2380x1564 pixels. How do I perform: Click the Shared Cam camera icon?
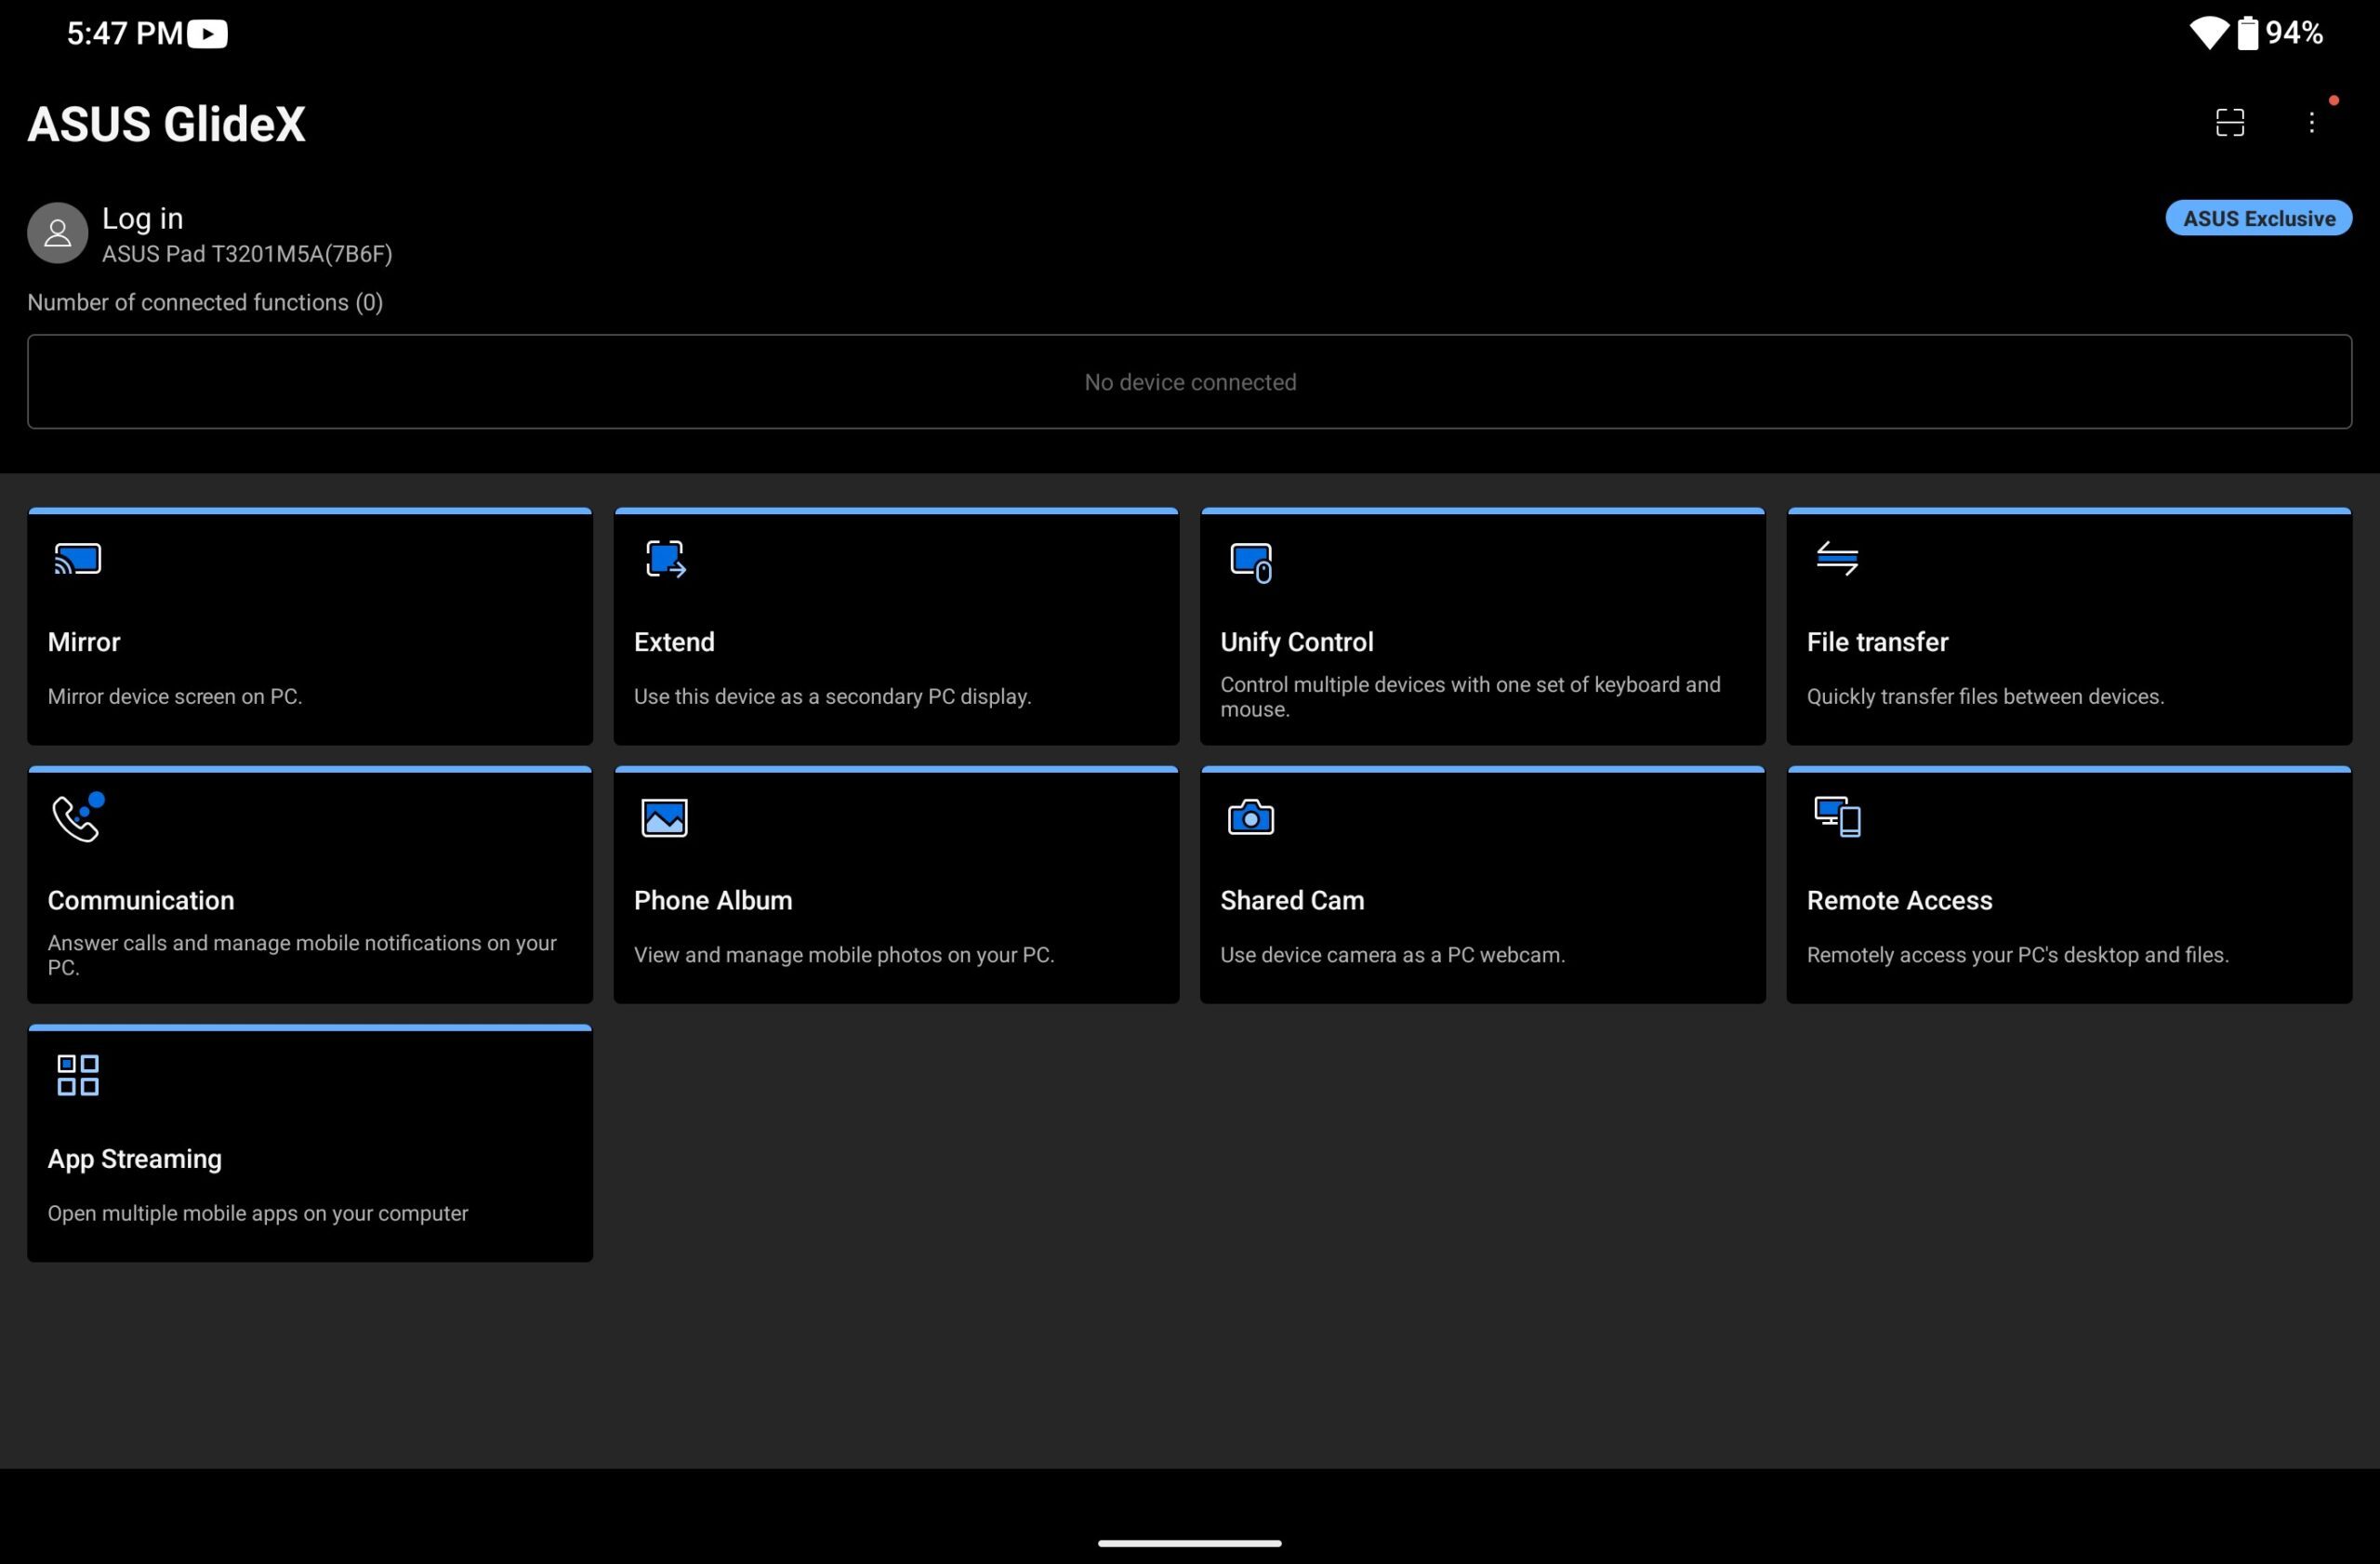pos(1251,817)
